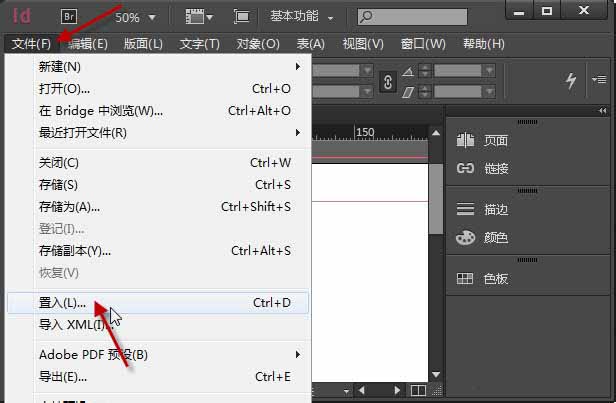This screenshot has width=616, height=403.
Task: Choose 在 Bridge 中浏览(W)...
Action: pyautogui.click(x=158, y=111)
